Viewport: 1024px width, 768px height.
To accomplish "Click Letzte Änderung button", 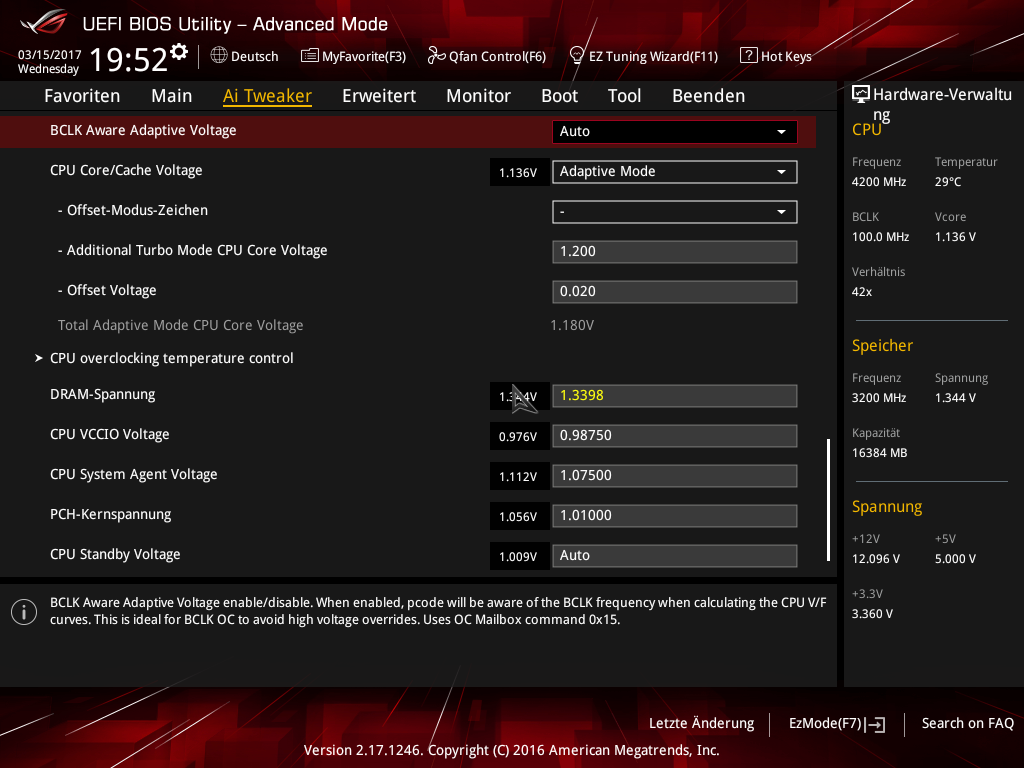I will pos(701,724).
